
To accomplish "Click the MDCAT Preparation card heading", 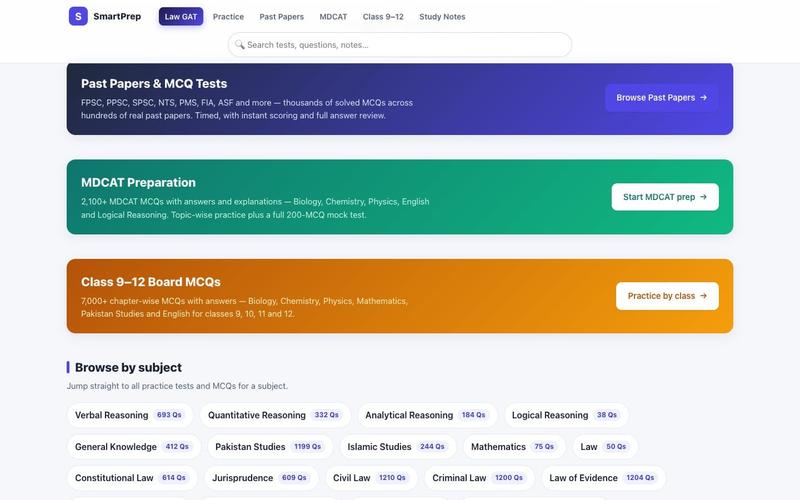I will click(x=138, y=183).
